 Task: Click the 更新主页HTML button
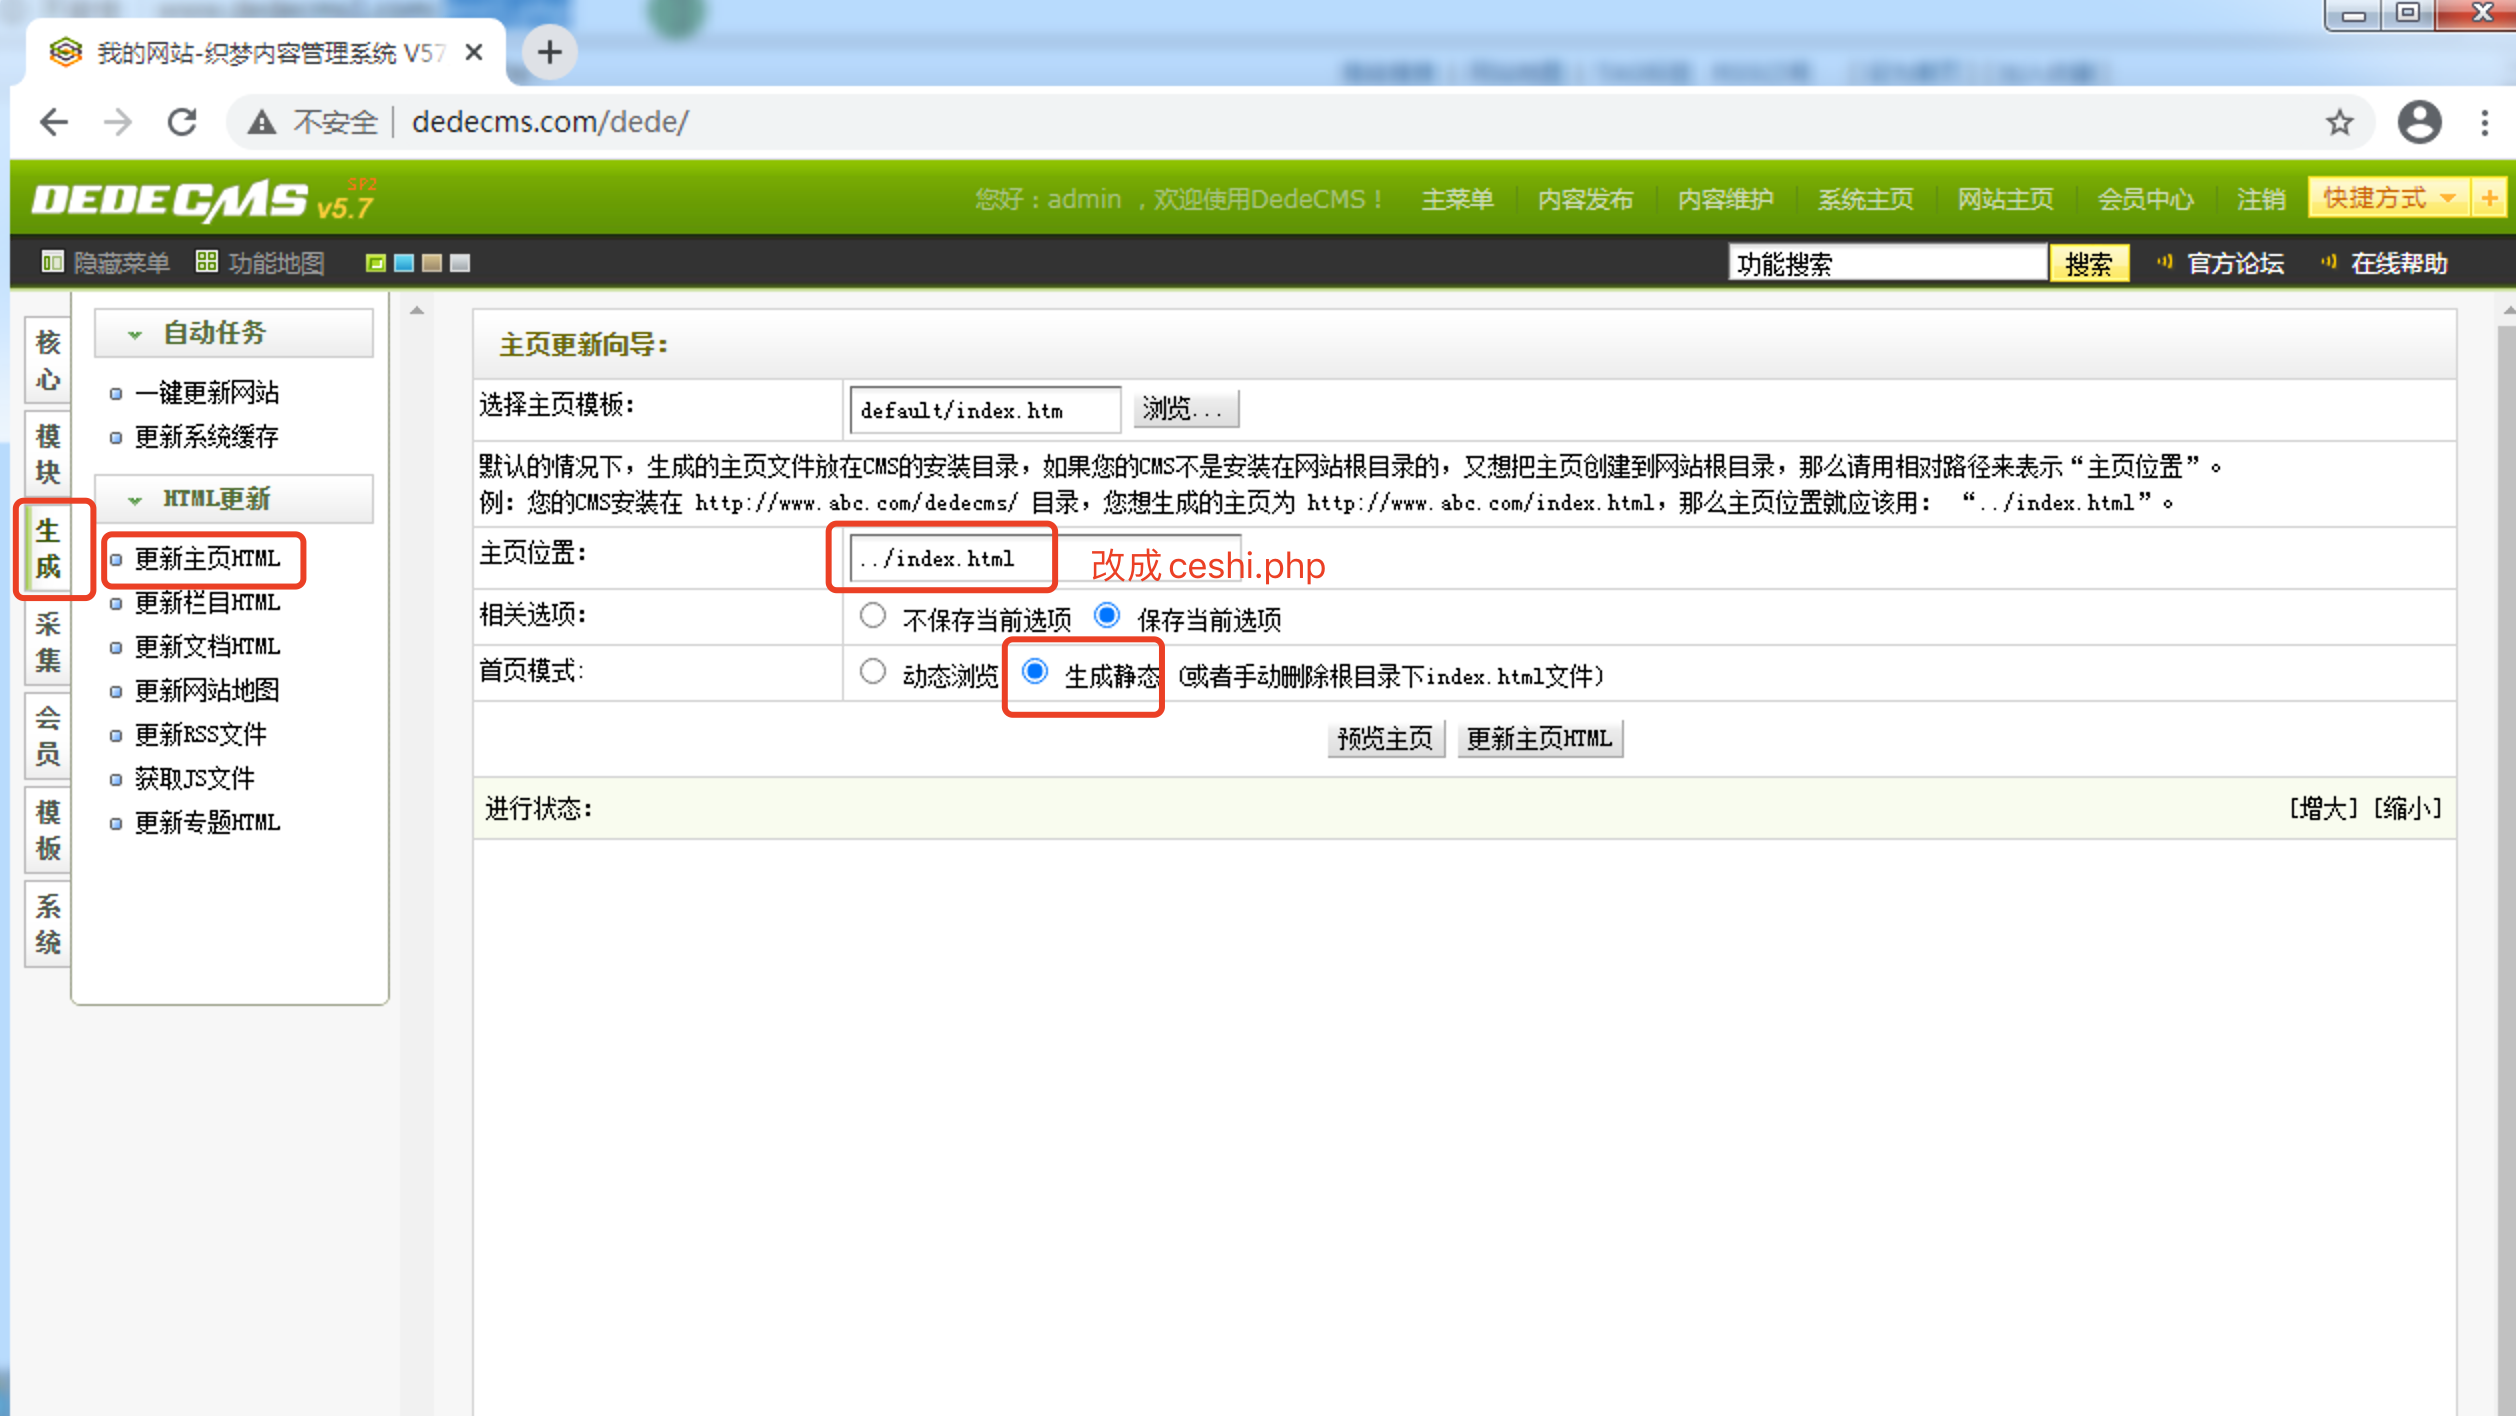click(1541, 738)
